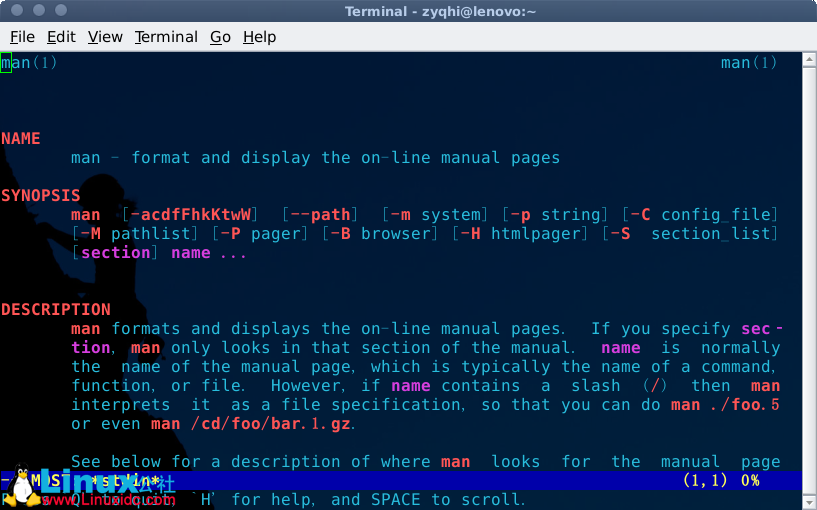
Task: Click the SYNOPSIS section heading
Action: [41, 195]
